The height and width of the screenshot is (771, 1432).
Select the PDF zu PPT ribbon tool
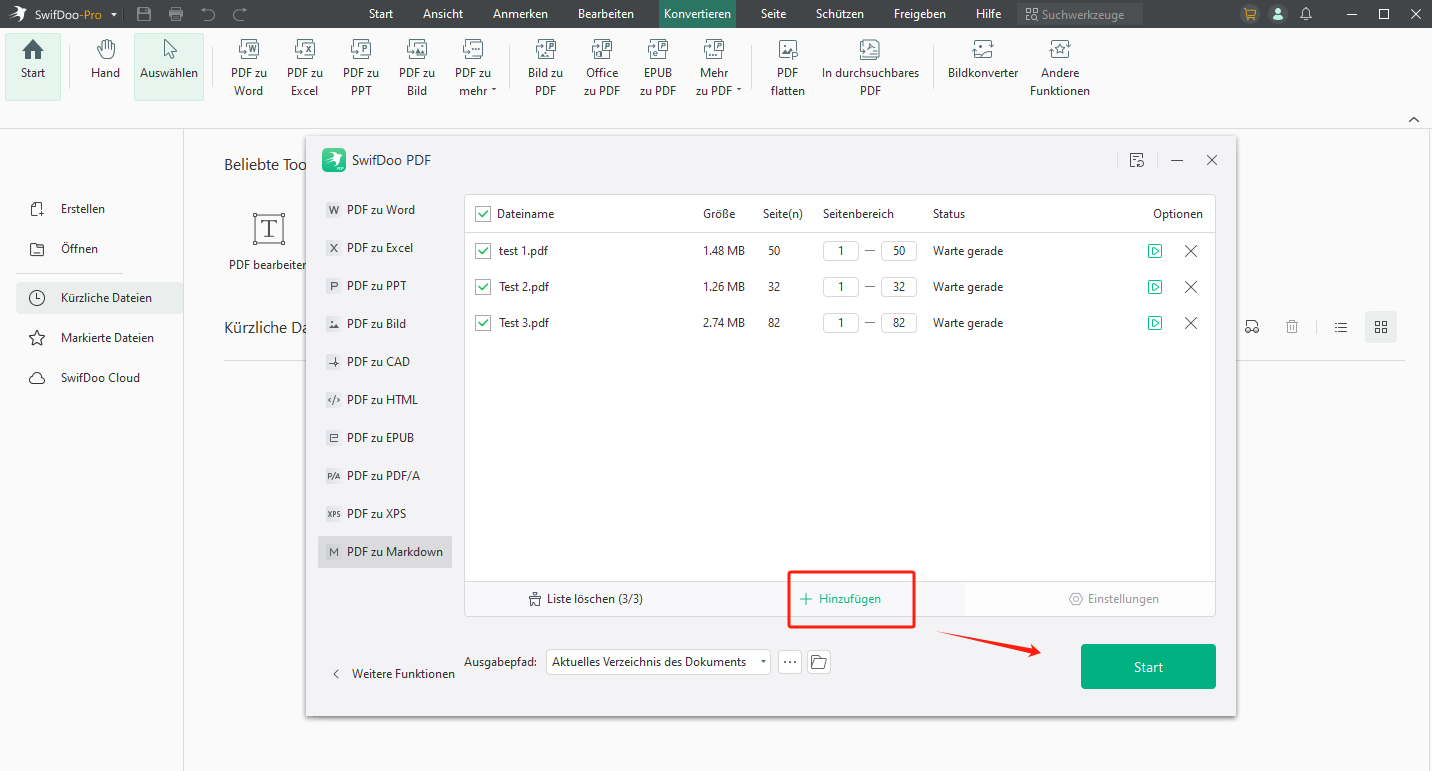(361, 68)
